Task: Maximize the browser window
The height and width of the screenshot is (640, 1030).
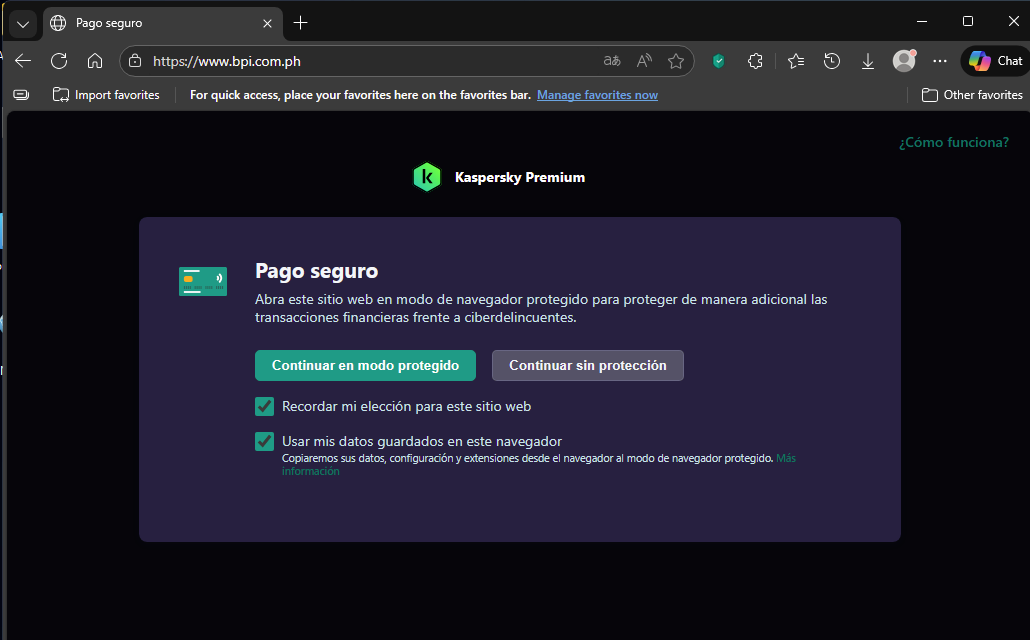Action: (x=968, y=22)
